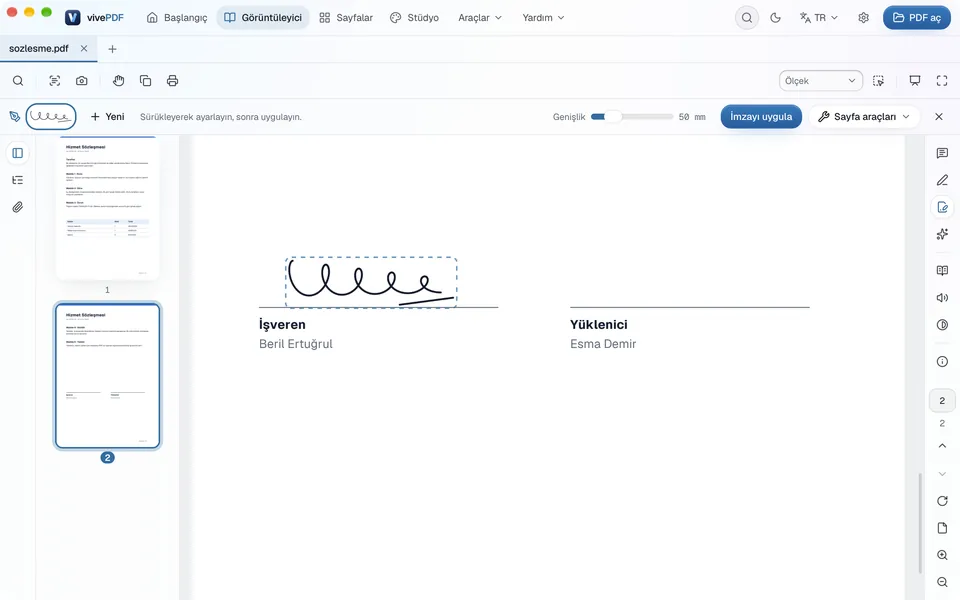
Task: Zoom in on the page
Action: click(x=942, y=555)
